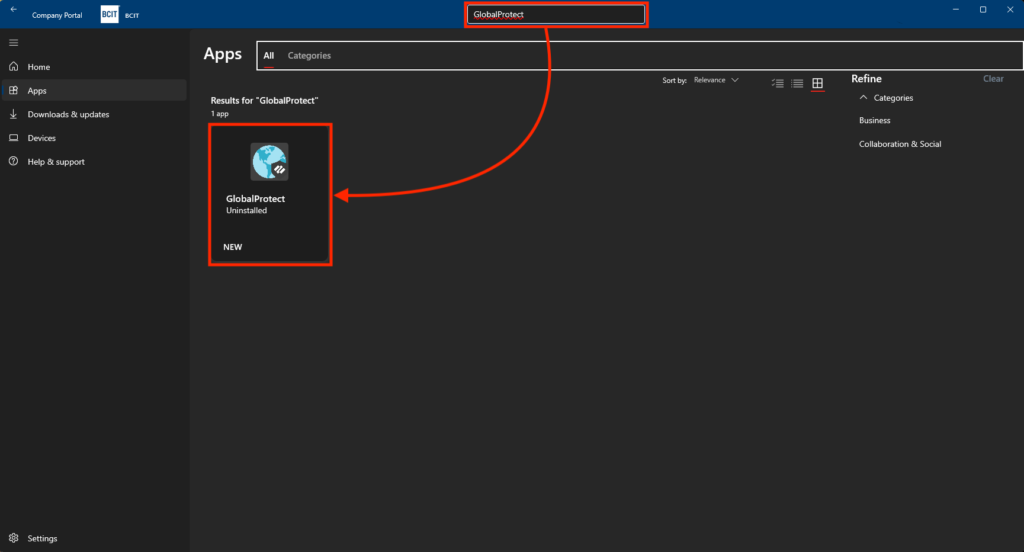
Task: Switch to grid tile view icon
Action: coord(818,83)
